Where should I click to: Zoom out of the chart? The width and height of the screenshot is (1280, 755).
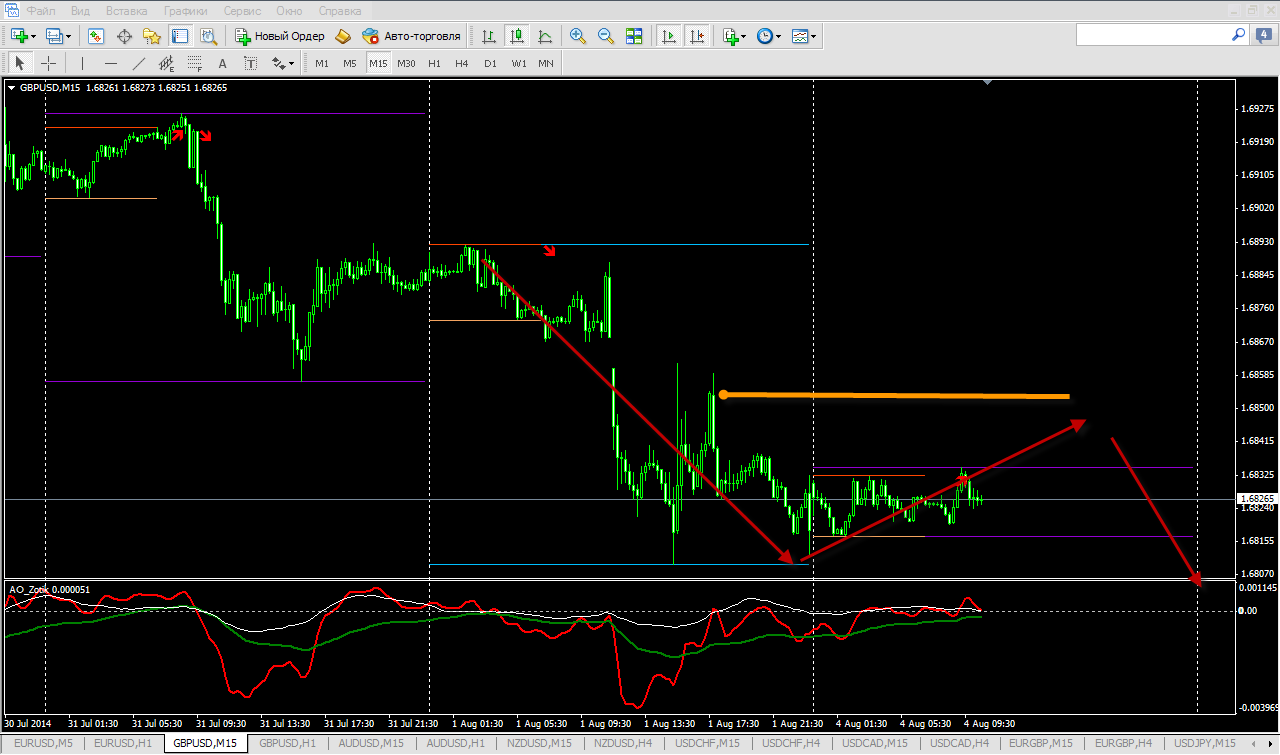click(x=605, y=36)
